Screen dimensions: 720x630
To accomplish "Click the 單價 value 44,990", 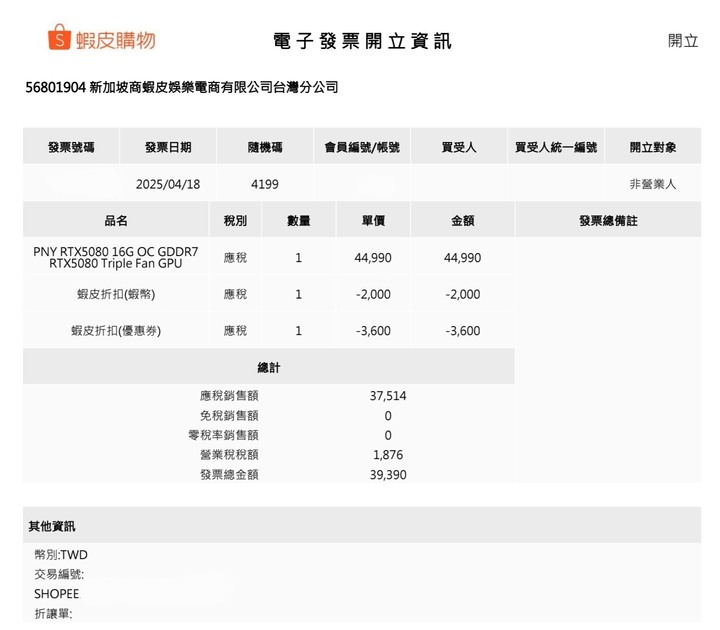I will coord(373,258).
